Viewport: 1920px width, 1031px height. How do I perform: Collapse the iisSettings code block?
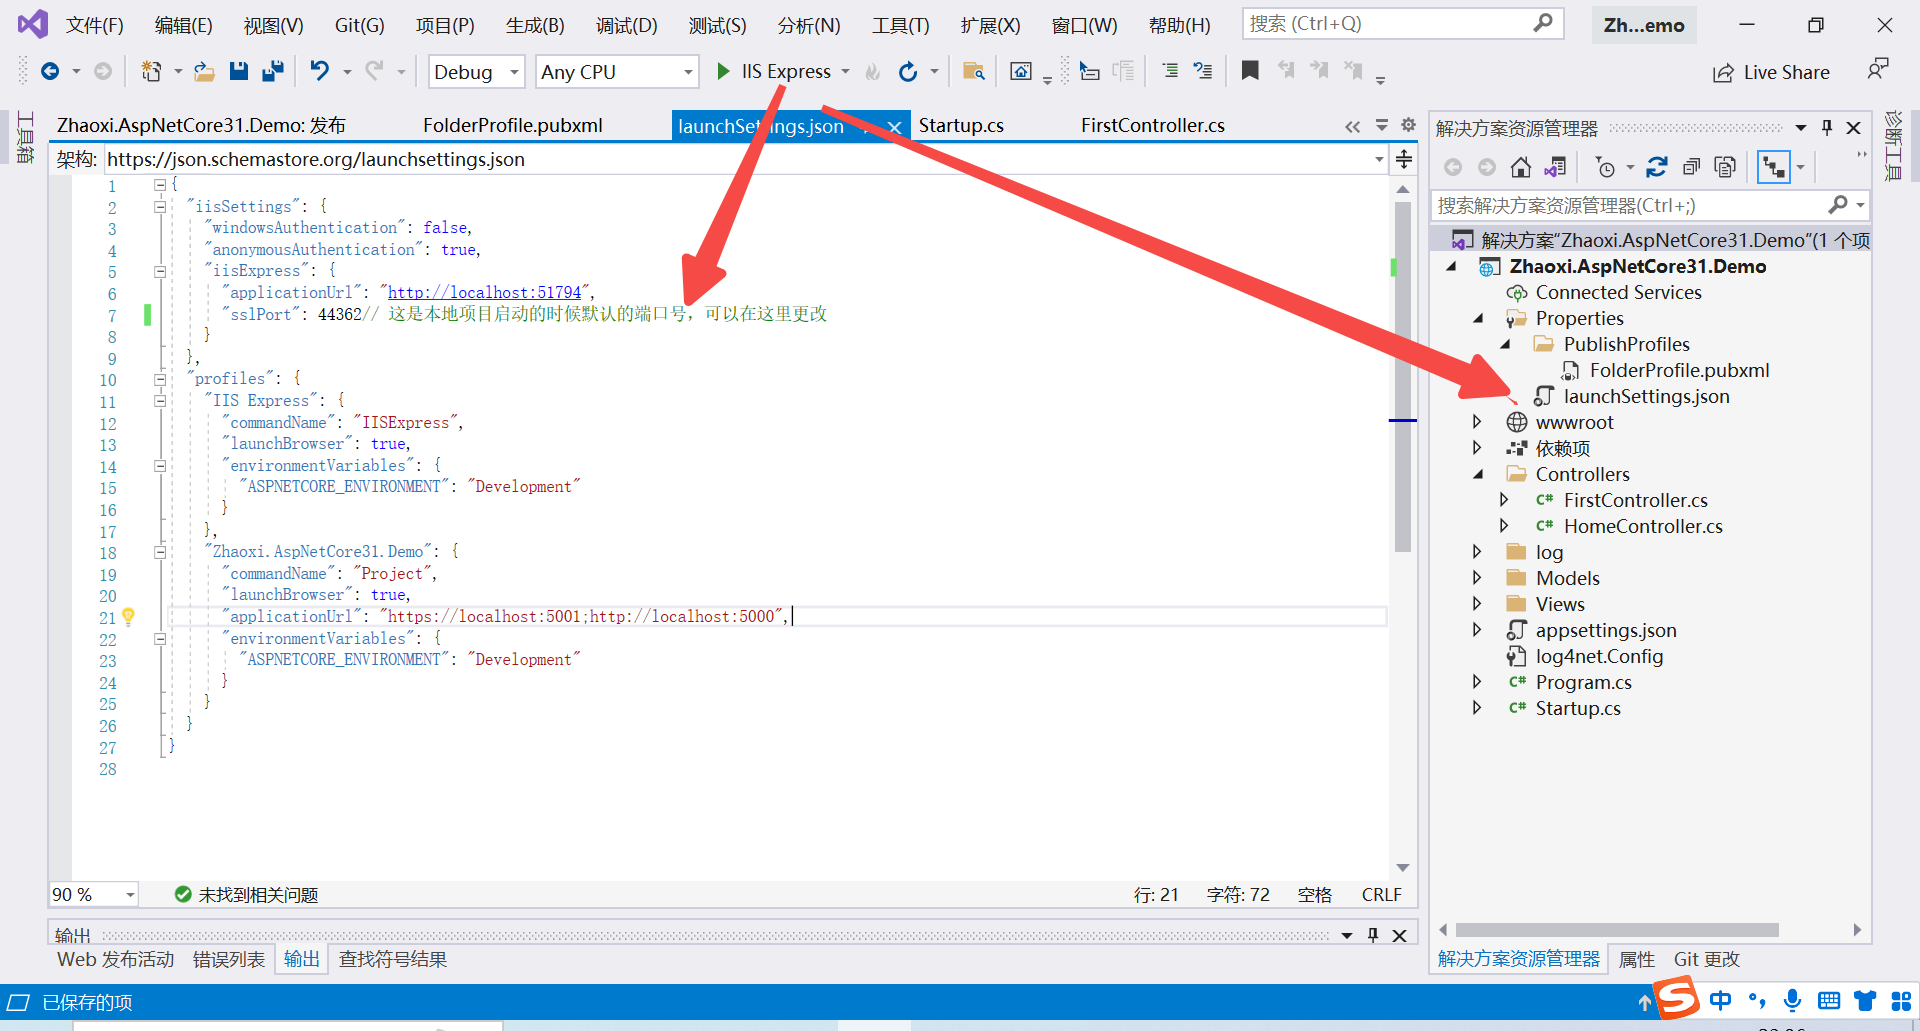pos(160,207)
